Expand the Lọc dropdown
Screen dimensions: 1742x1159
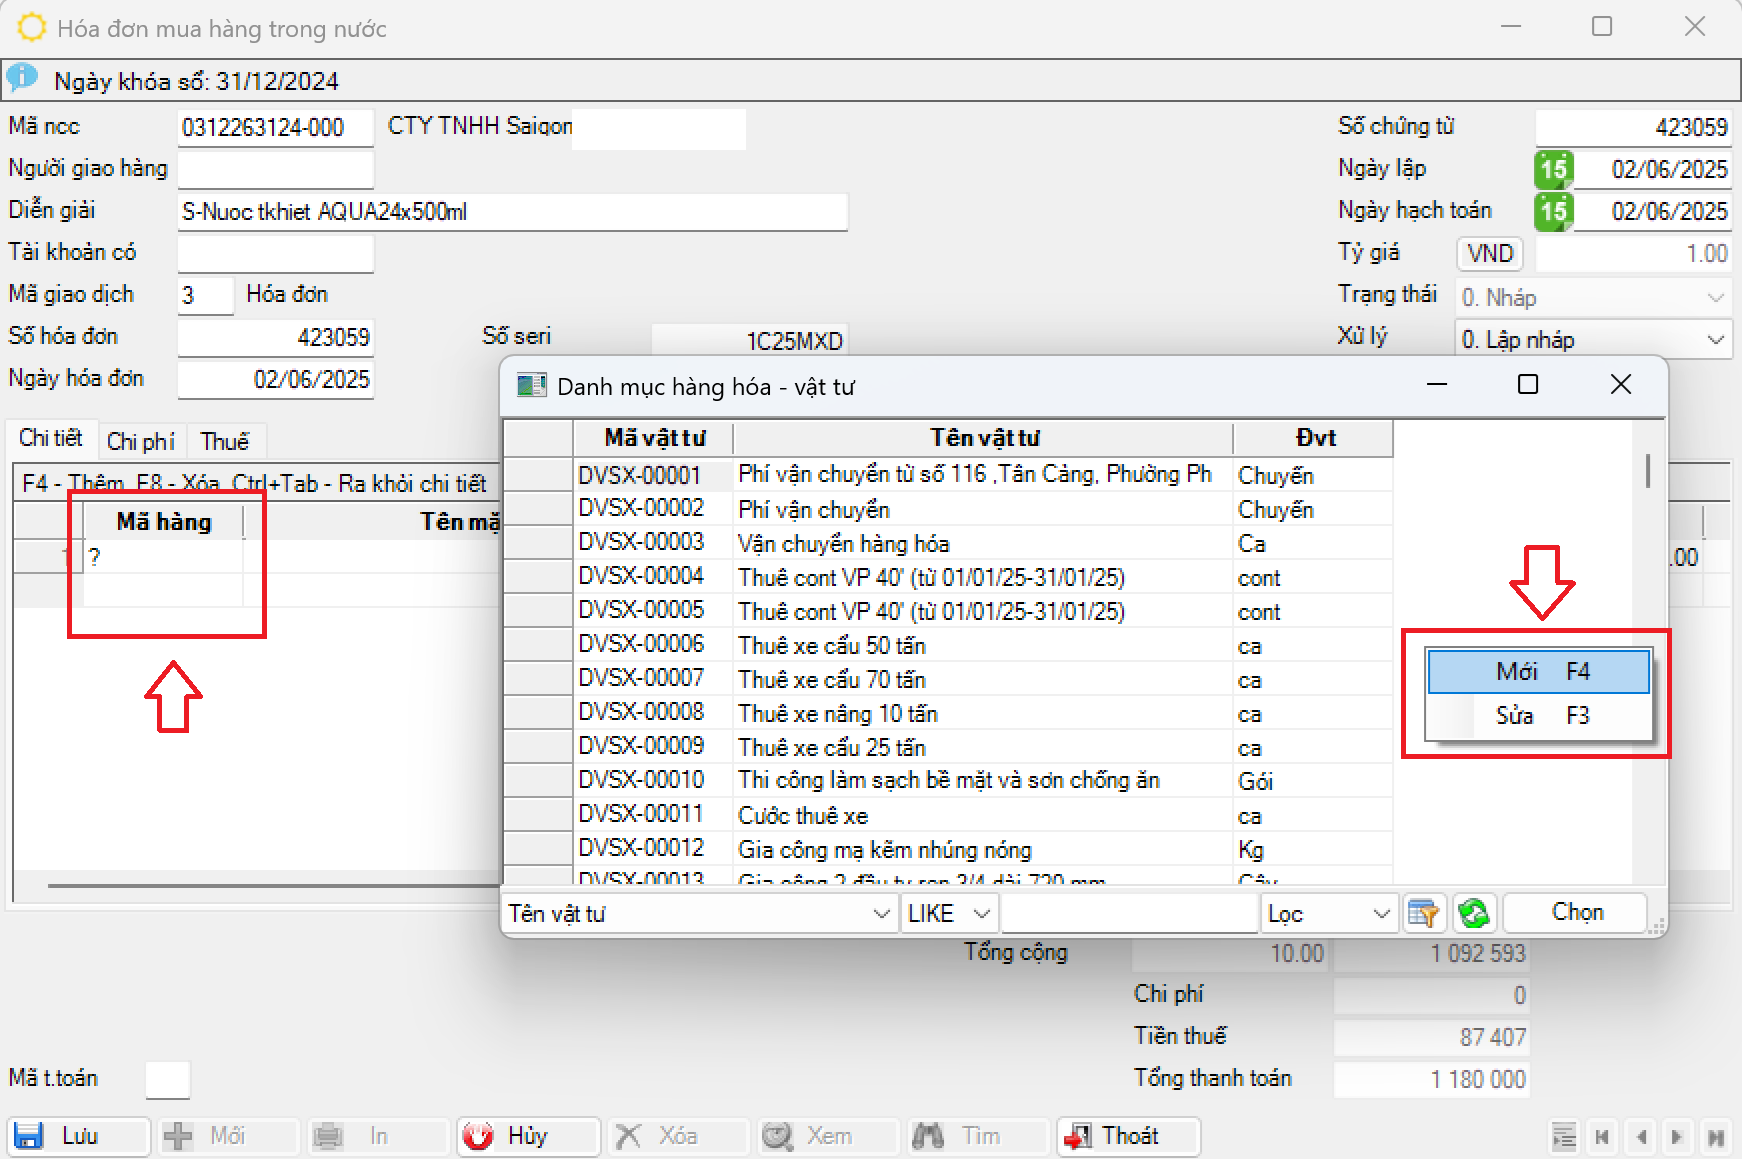click(1381, 914)
